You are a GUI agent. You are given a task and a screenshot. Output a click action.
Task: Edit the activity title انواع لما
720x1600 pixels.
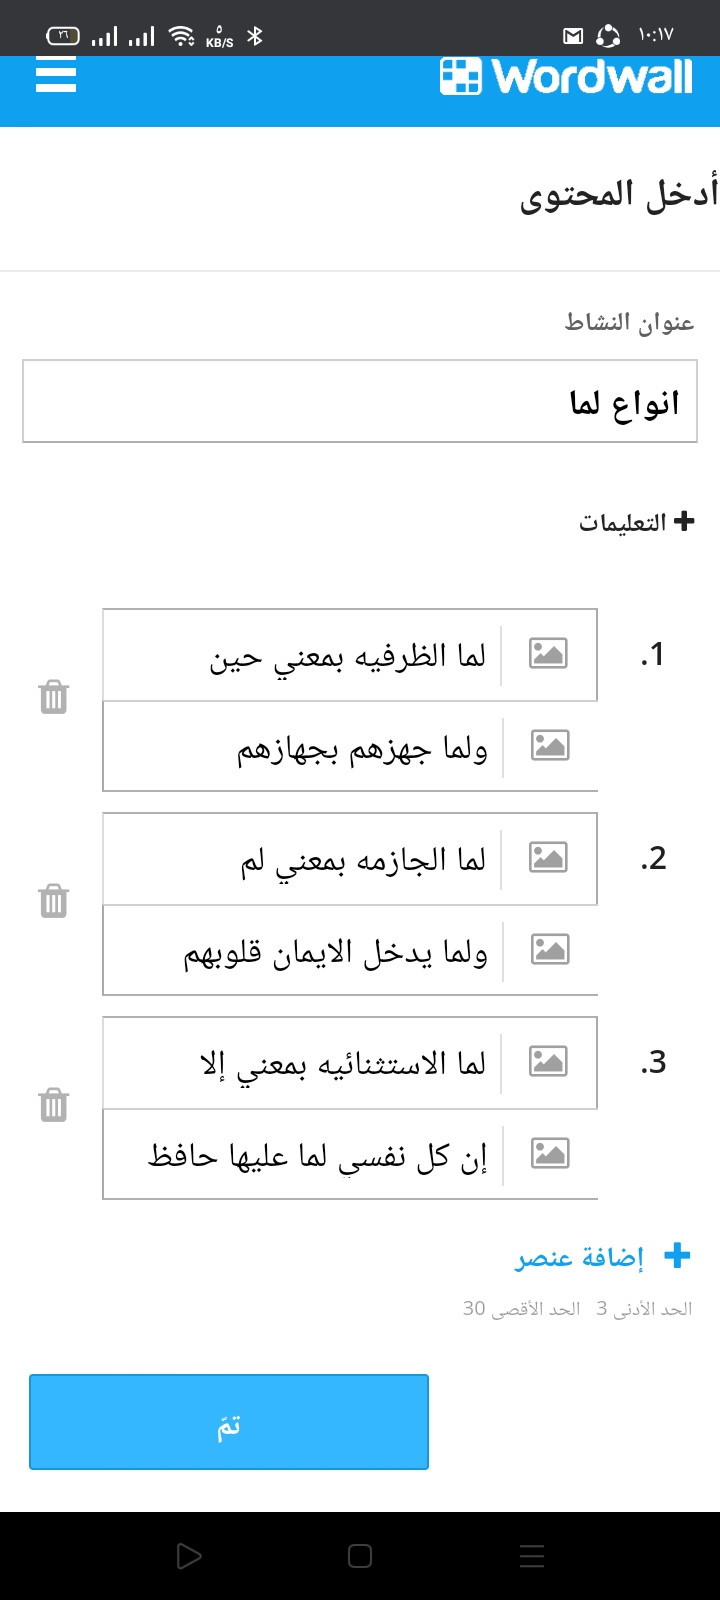[360, 401]
